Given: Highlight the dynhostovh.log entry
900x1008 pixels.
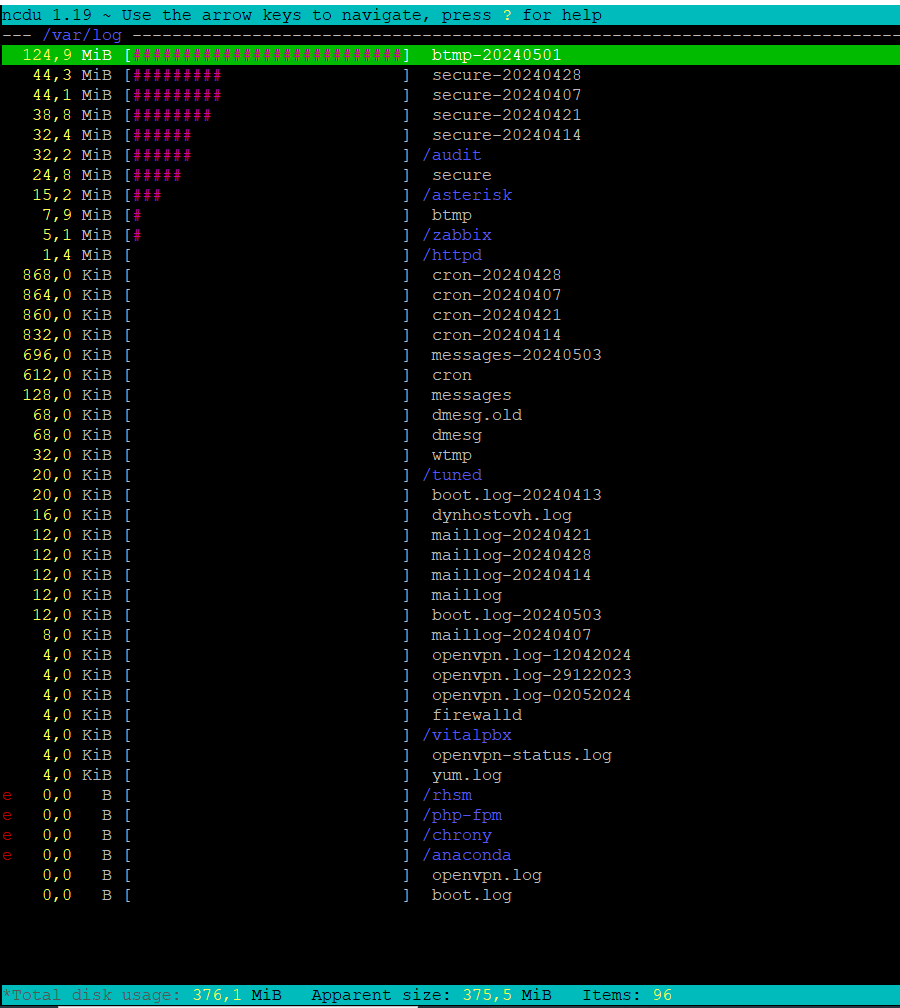Looking at the screenshot, I should pos(501,515).
